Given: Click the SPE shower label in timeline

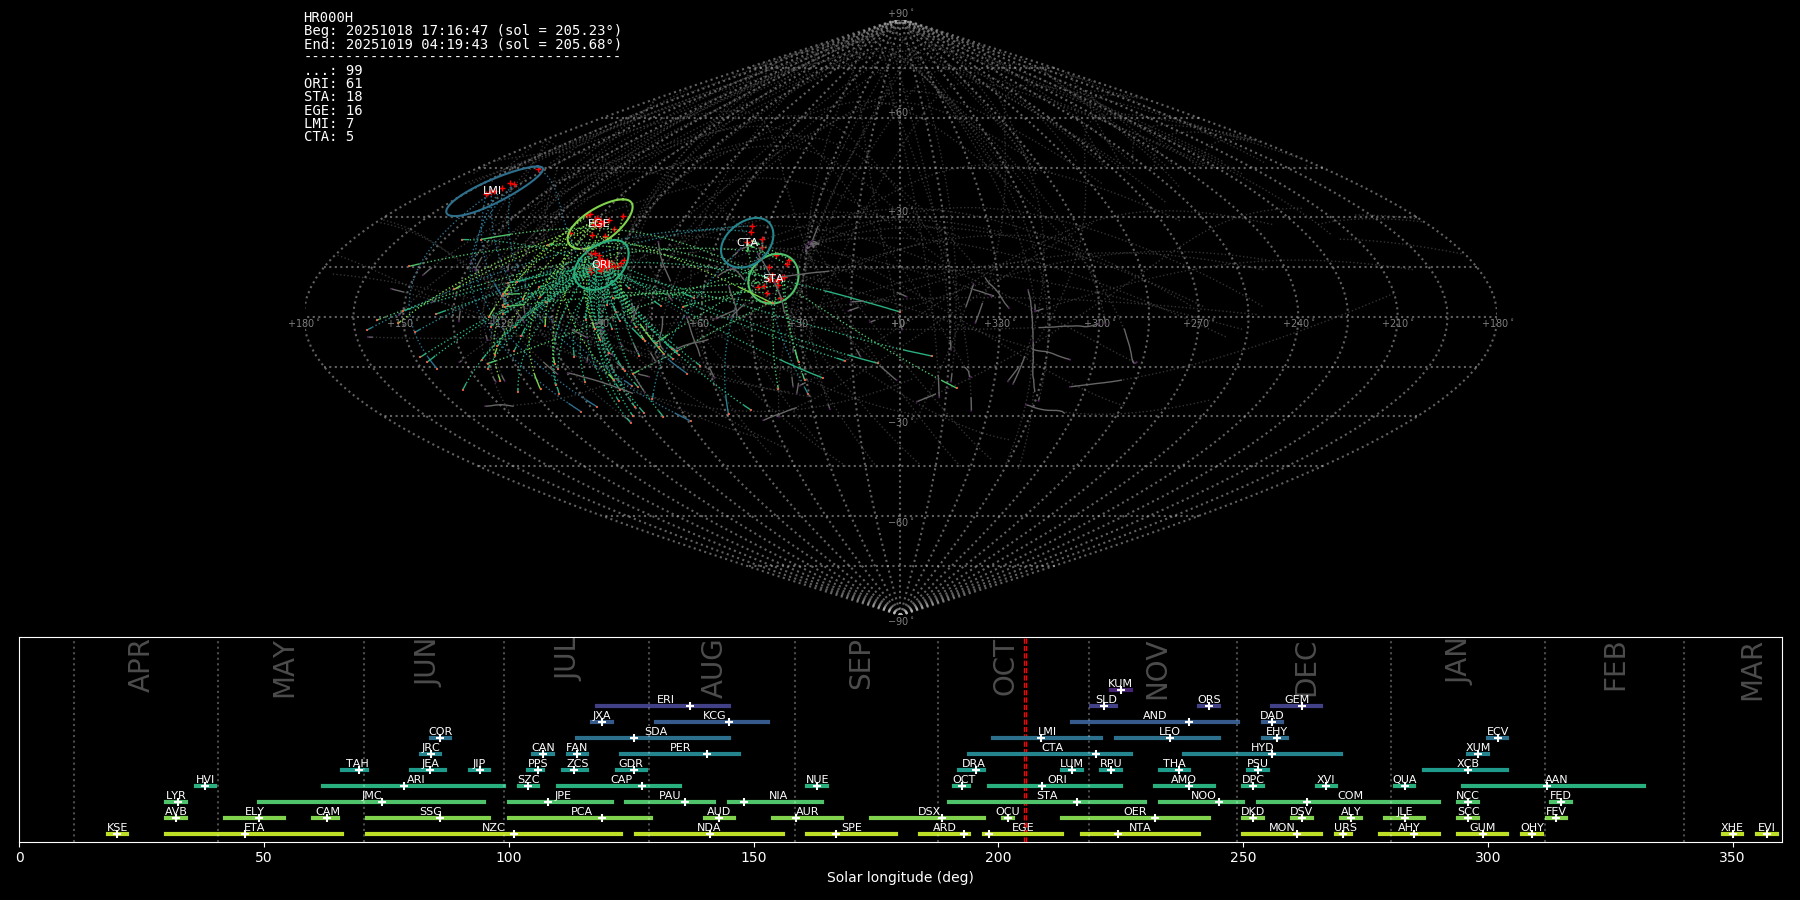Looking at the screenshot, I should 852,828.
